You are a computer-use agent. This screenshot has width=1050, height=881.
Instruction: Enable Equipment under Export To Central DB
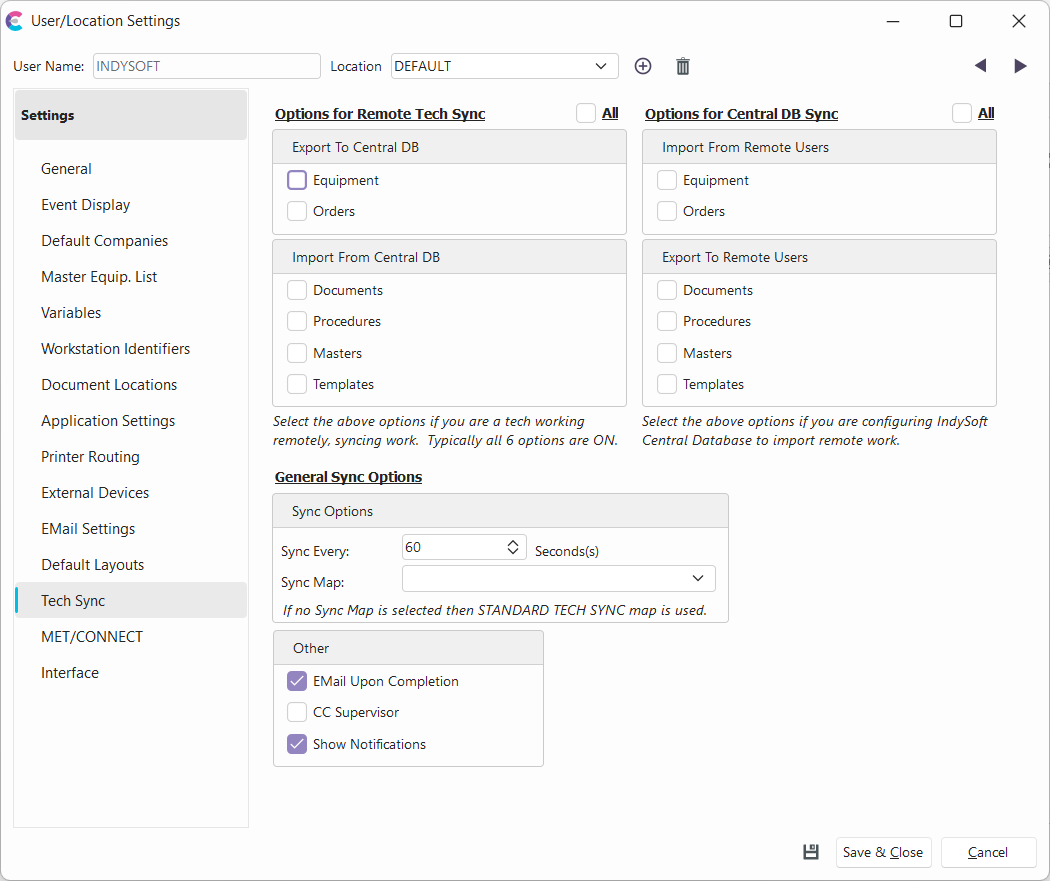click(x=297, y=180)
